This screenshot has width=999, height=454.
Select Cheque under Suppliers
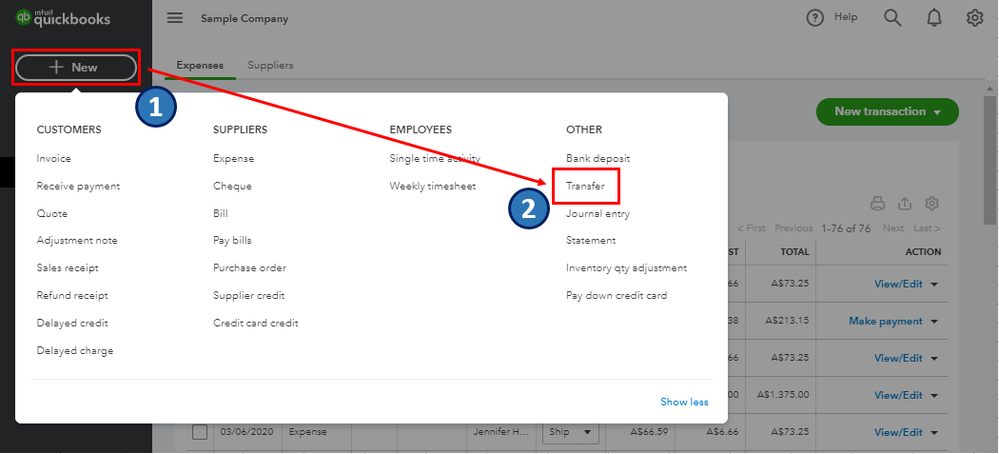coord(232,186)
